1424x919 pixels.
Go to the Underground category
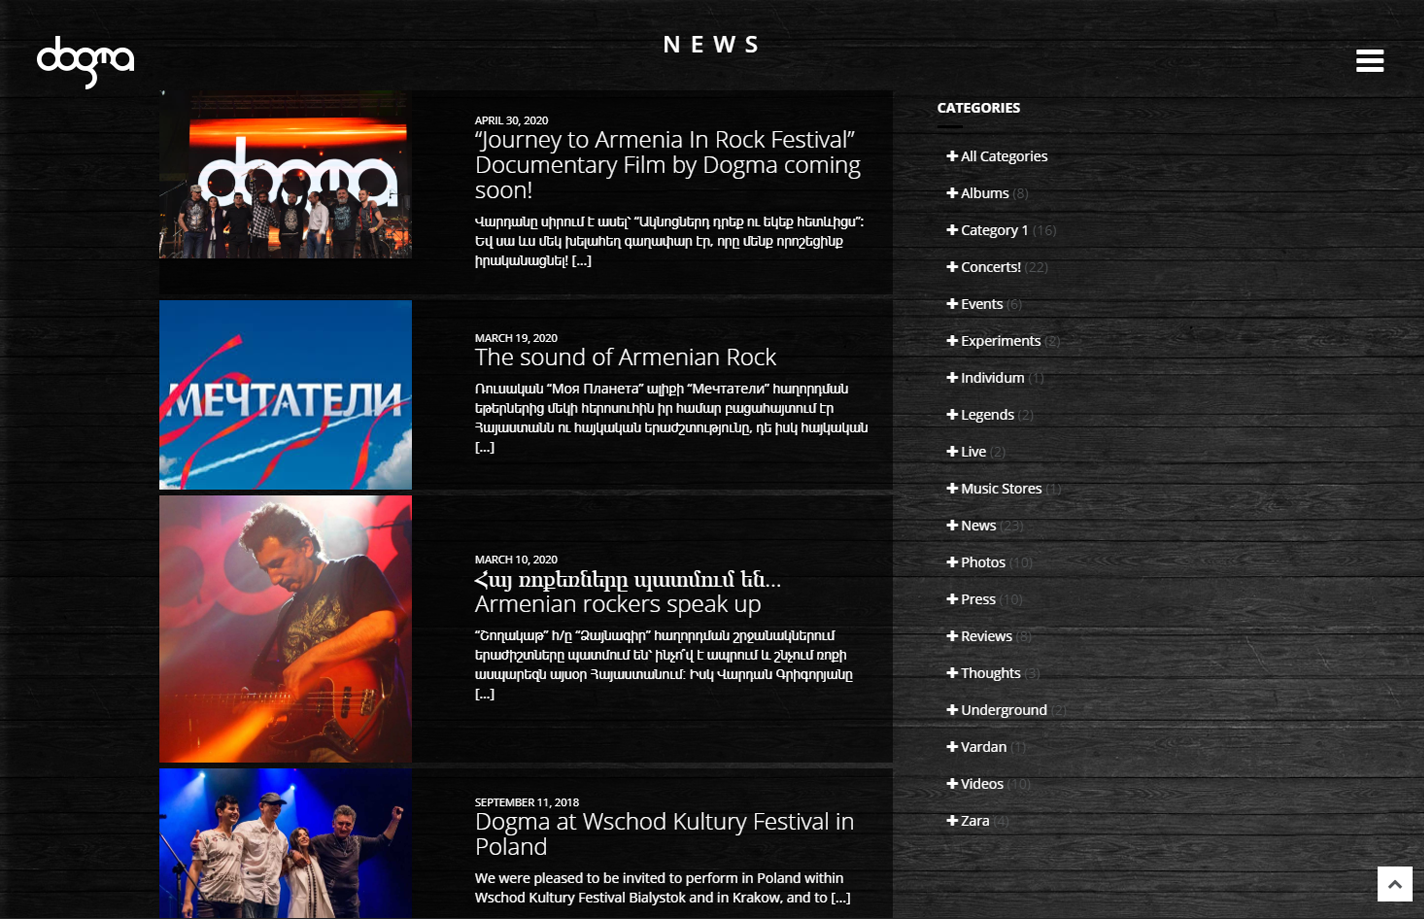tap(1004, 711)
